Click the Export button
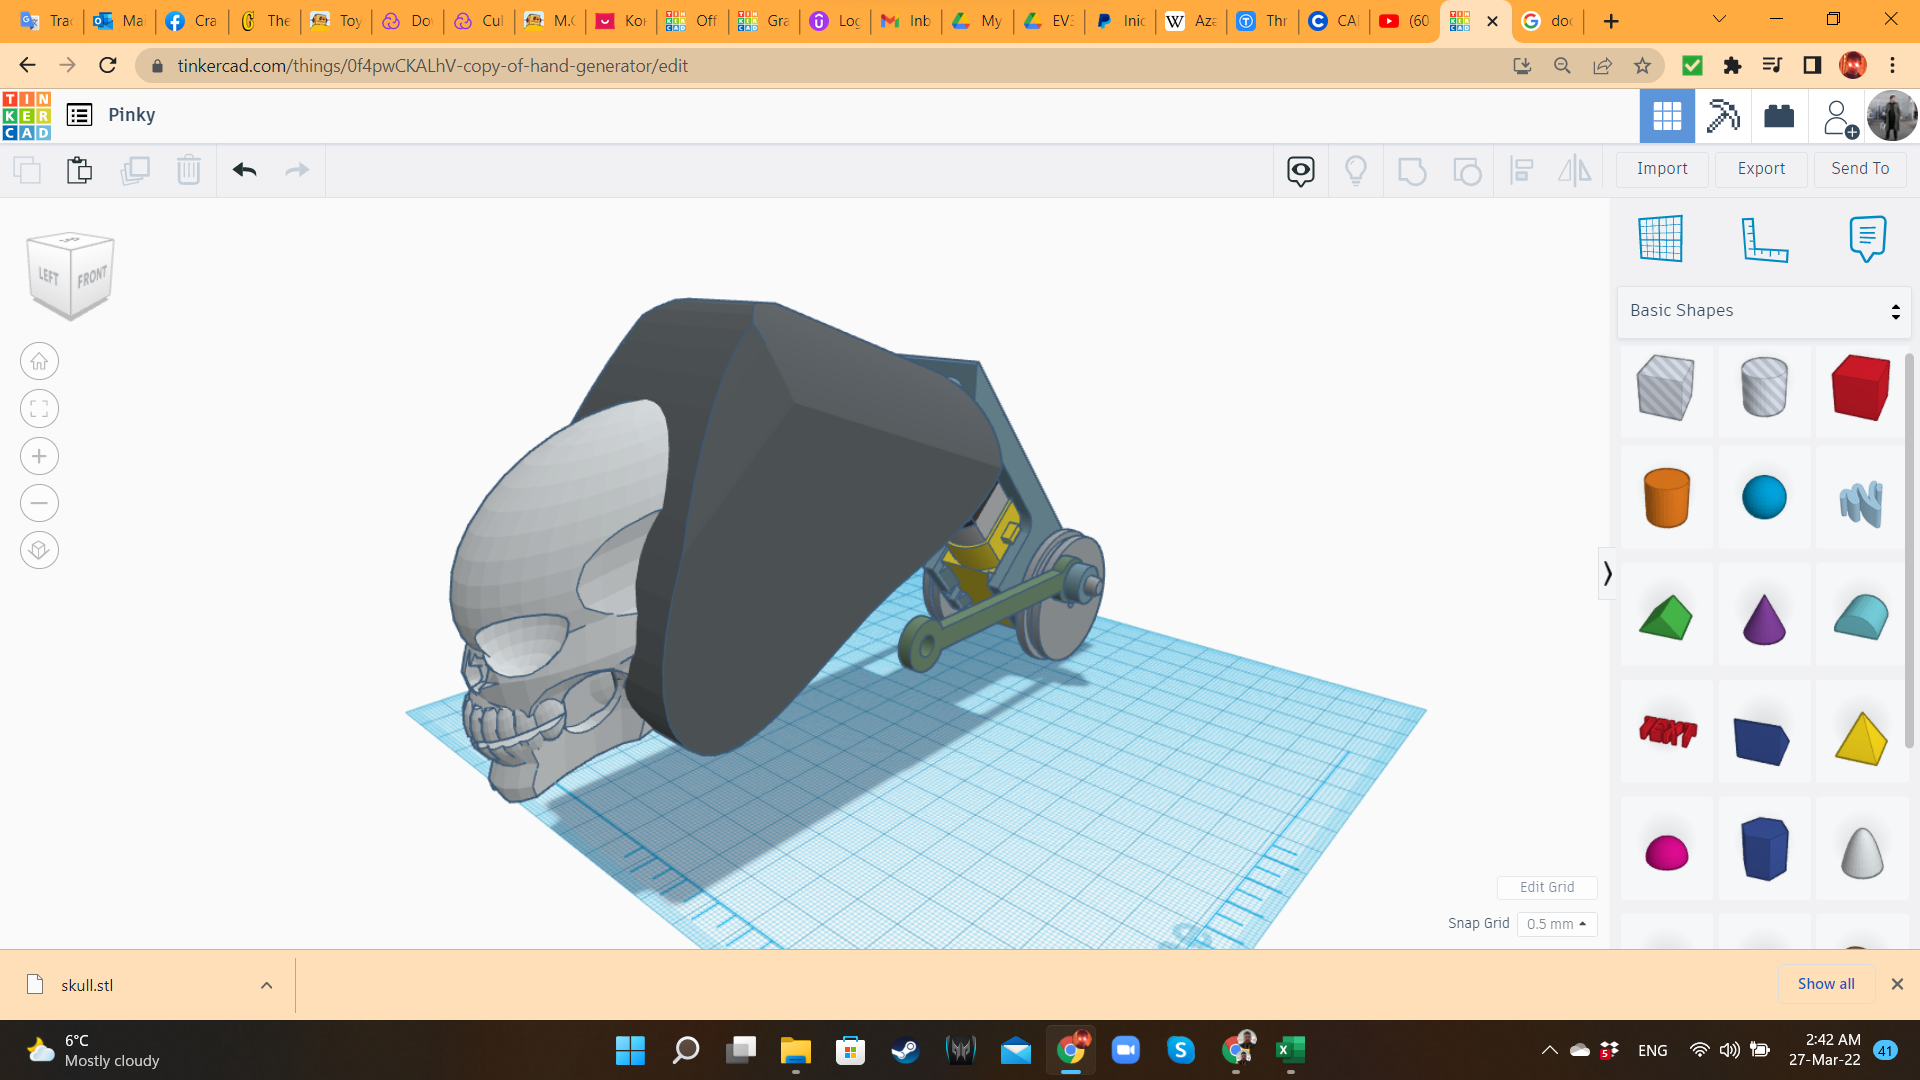The height and width of the screenshot is (1080, 1920). (1760, 169)
